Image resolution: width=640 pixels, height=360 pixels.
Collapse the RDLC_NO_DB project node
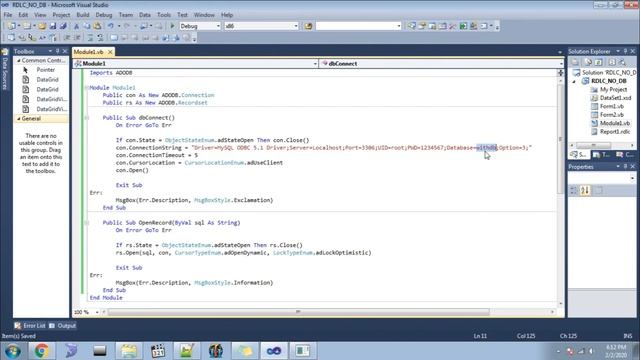tap(574, 81)
